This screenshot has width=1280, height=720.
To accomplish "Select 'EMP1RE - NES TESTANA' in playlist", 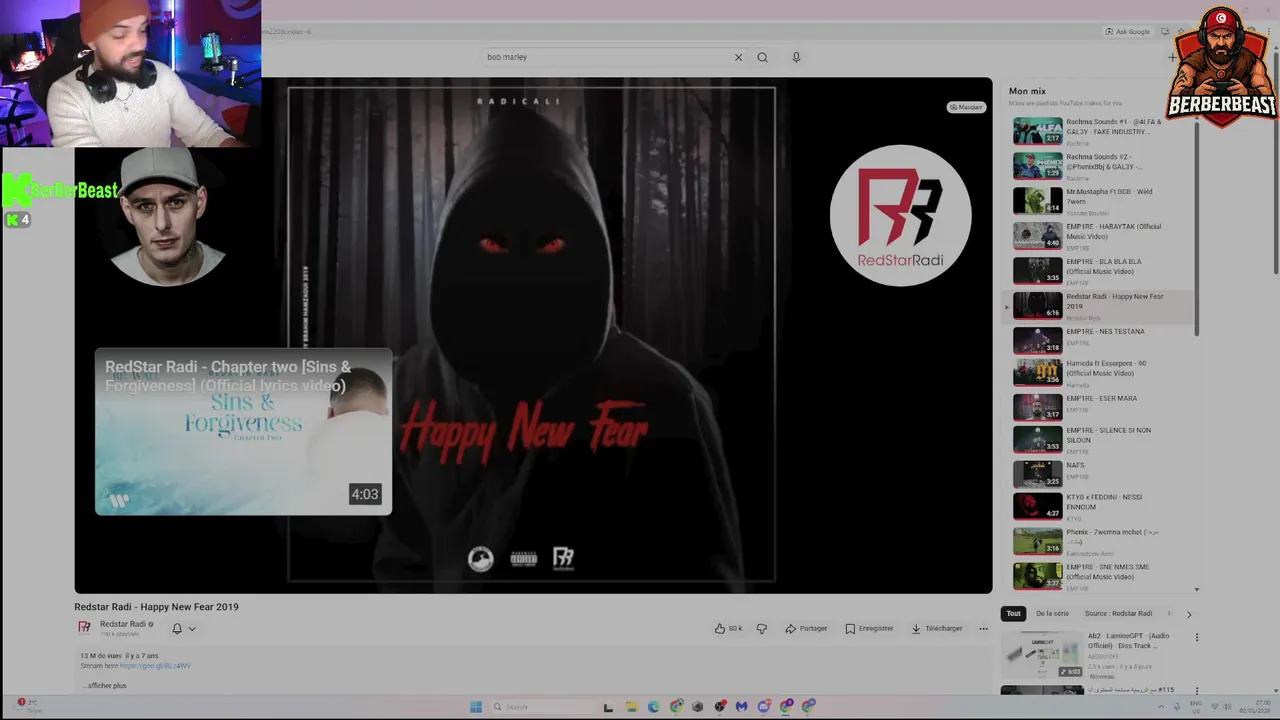I will coord(1100,339).
